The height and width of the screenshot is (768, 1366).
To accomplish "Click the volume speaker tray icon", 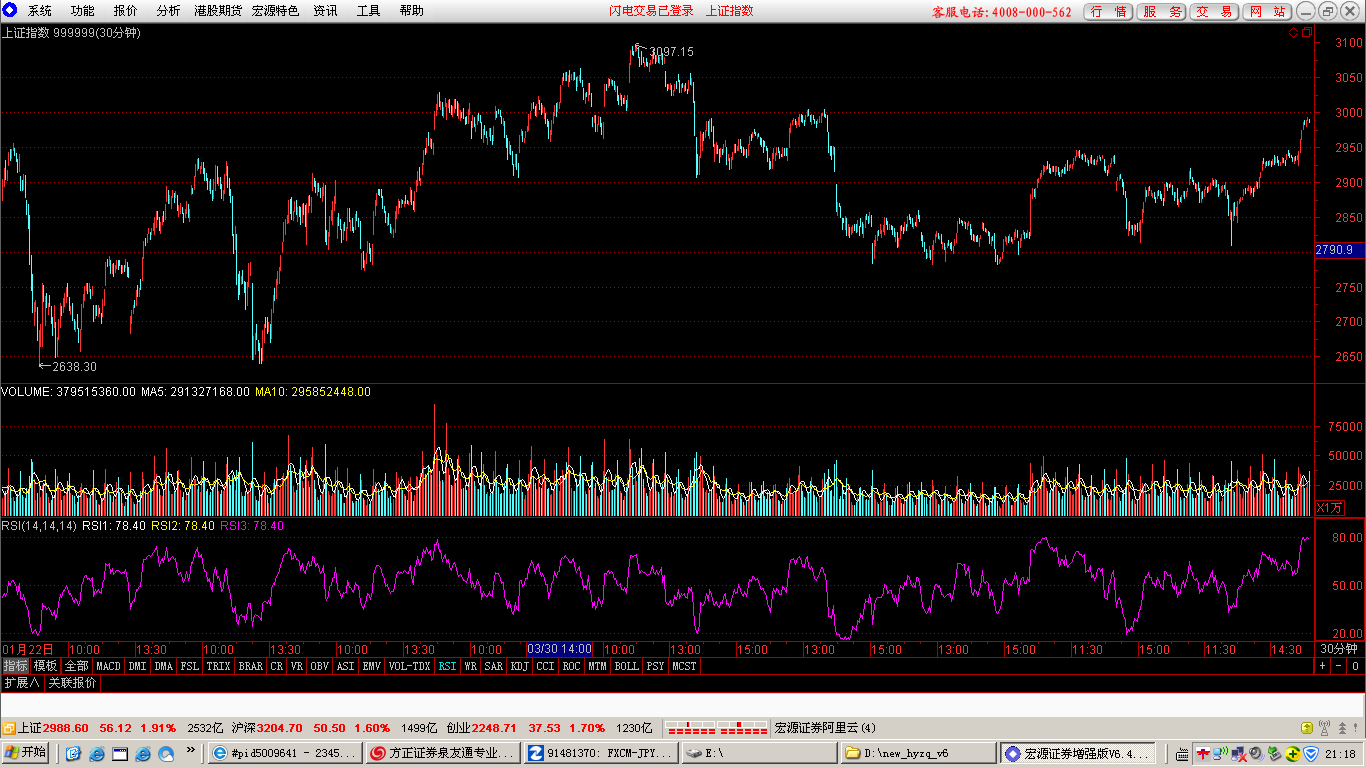I will point(1259,753).
